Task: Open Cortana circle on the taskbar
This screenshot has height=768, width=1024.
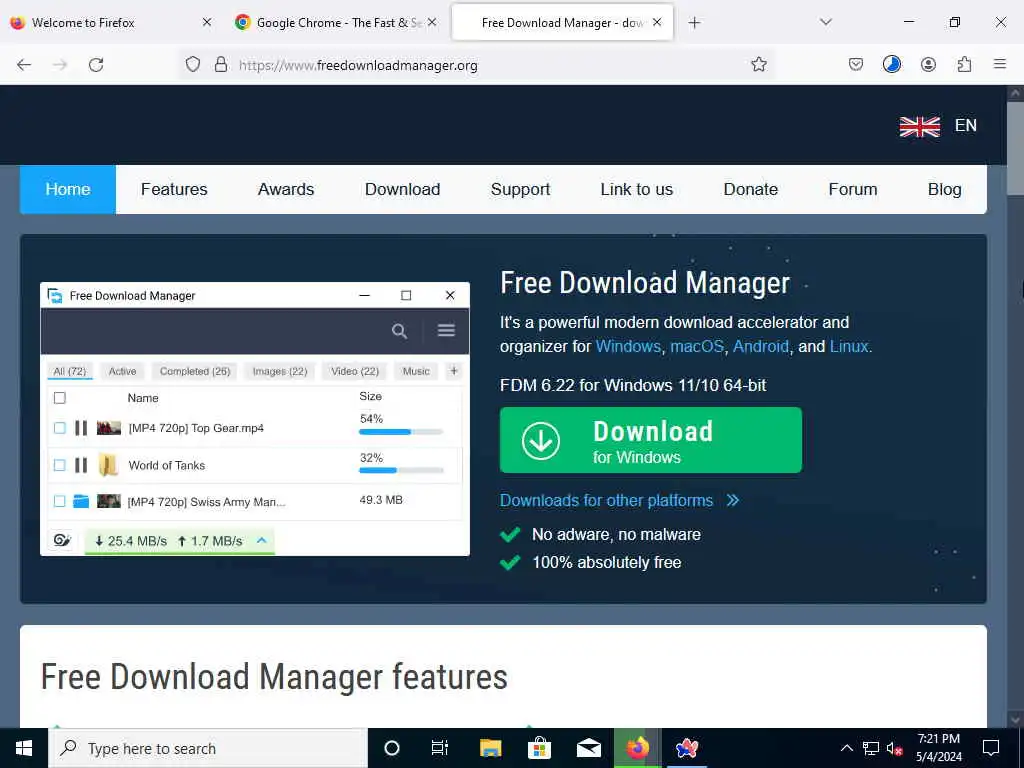Action: click(391, 748)
